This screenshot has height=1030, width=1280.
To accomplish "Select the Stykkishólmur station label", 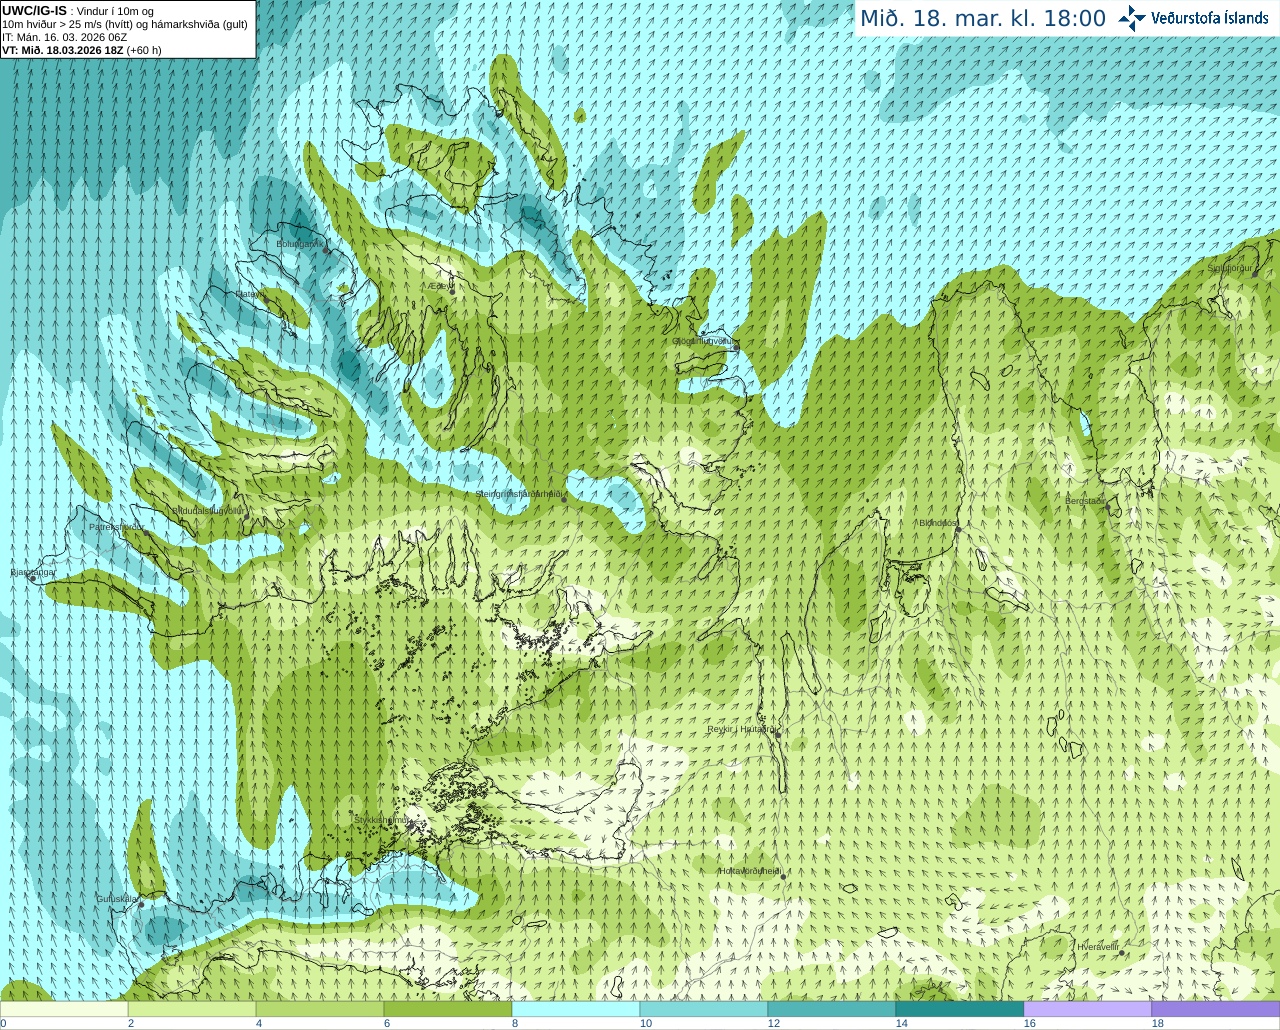I will (381, 819).
